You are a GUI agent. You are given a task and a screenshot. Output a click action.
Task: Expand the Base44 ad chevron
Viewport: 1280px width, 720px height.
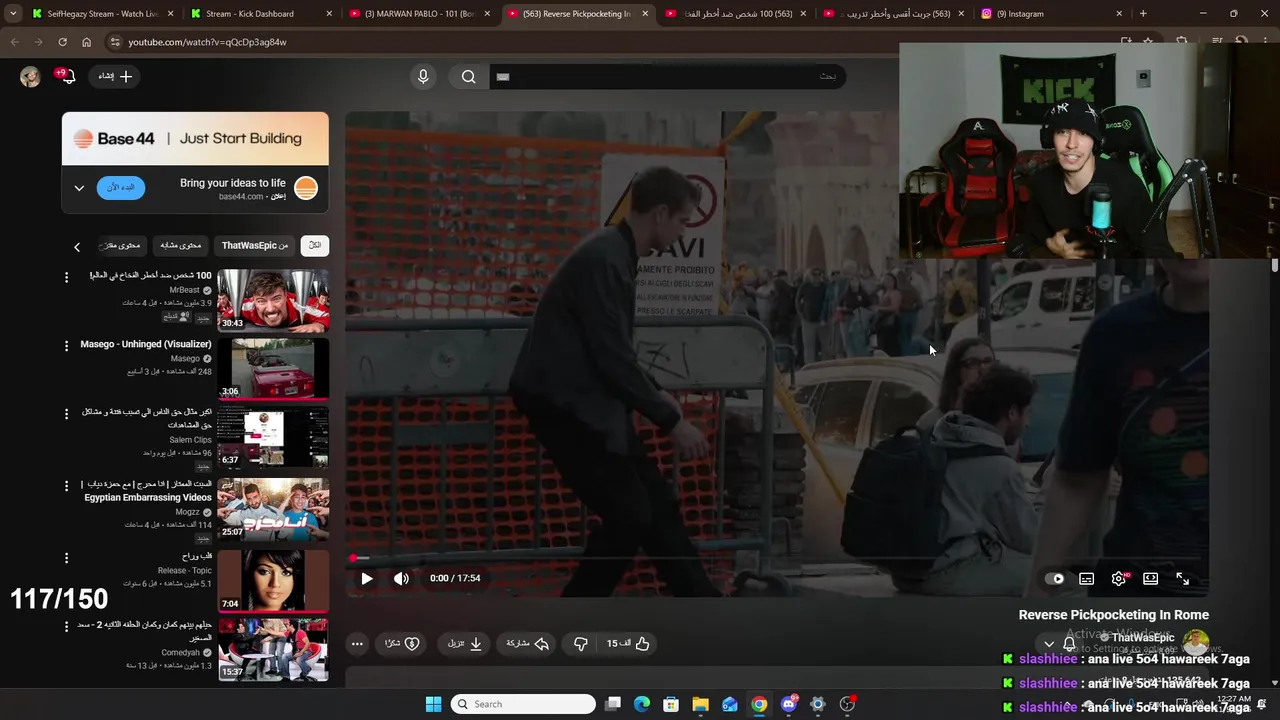point(79,188)
